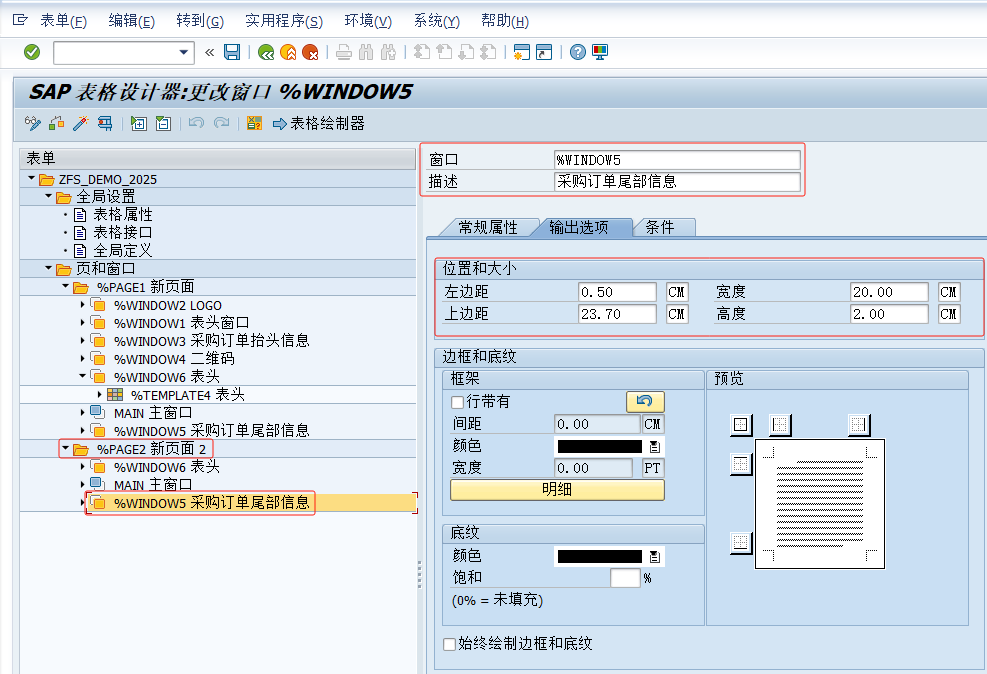Viewport: 987px width, 674px height.
Task: Collapse the %PAGE2 新页面 2 node
Action: (x=65, y=449)
